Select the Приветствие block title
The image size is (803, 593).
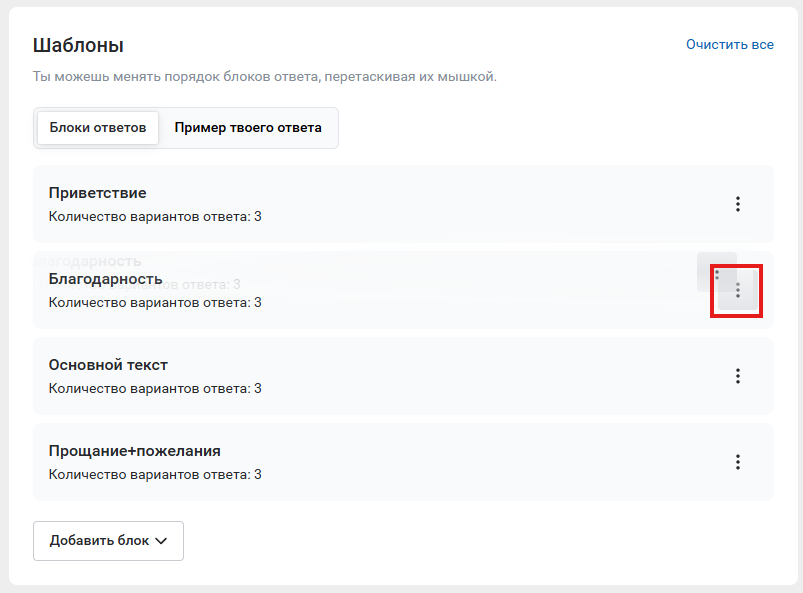tap(98, 193)
